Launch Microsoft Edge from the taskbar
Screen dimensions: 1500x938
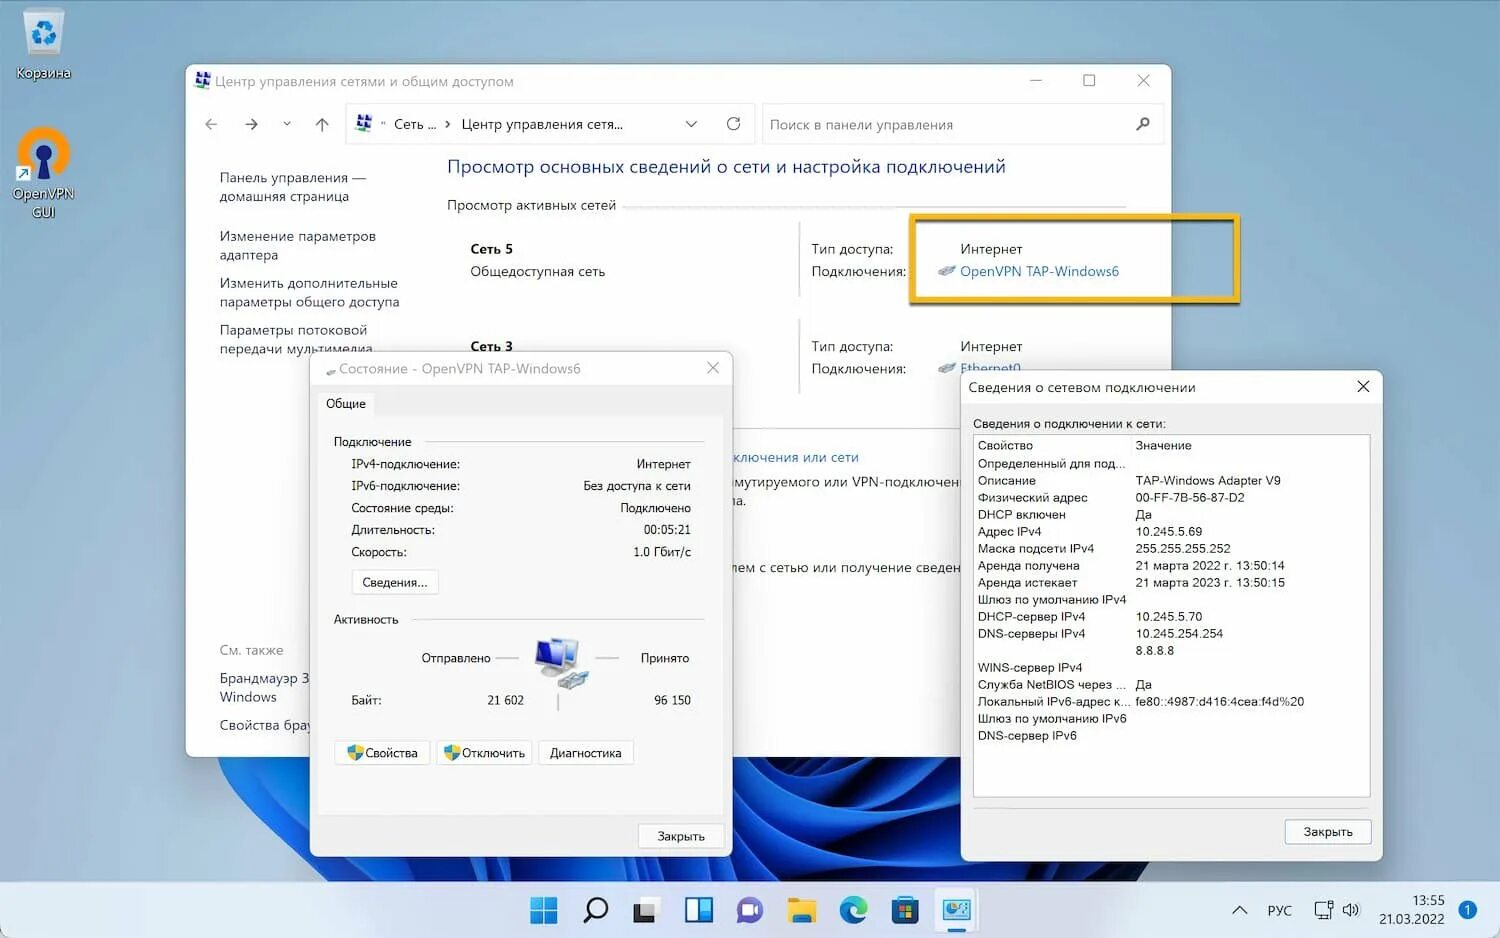[853, 910]
